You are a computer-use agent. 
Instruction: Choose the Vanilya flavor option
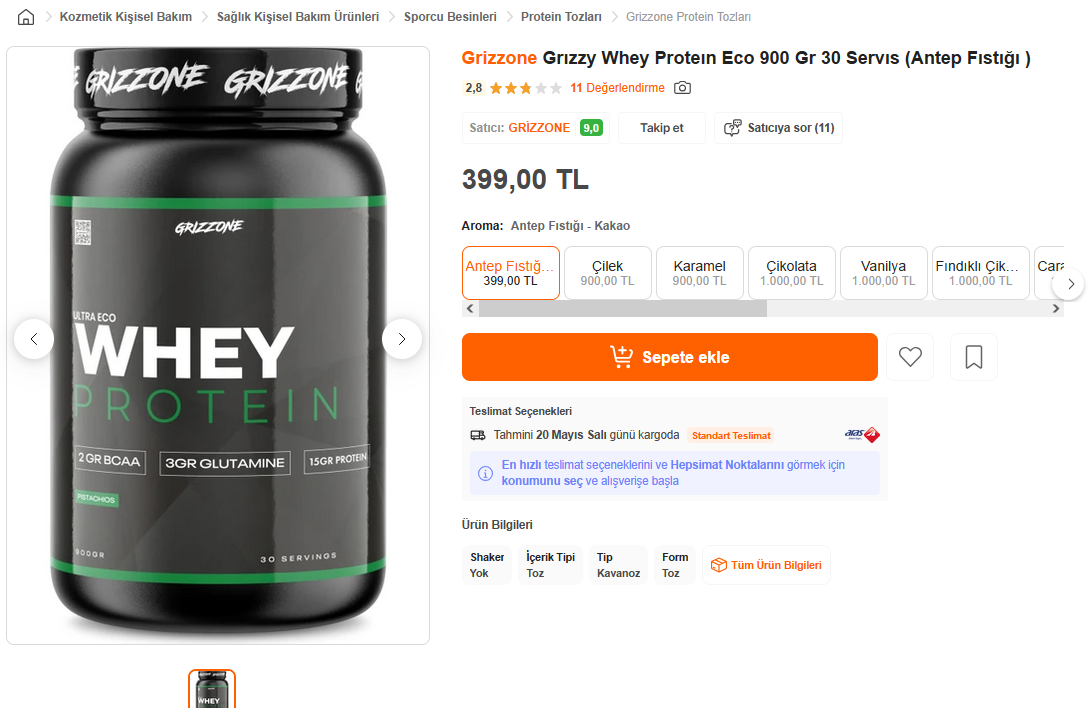tap(883, 273)
